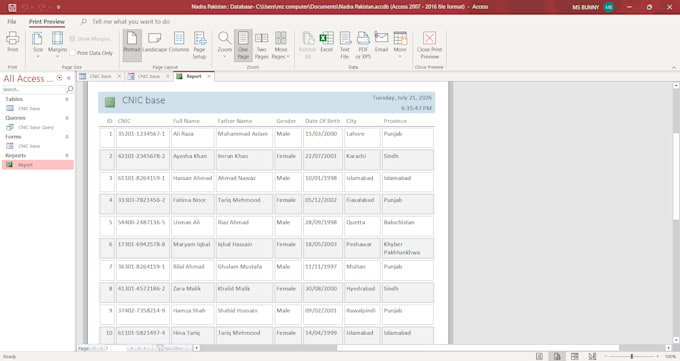Viewport: 680px width, 361px height.
Task: Open the More Pages dropdown
Action: pos(281,45)
